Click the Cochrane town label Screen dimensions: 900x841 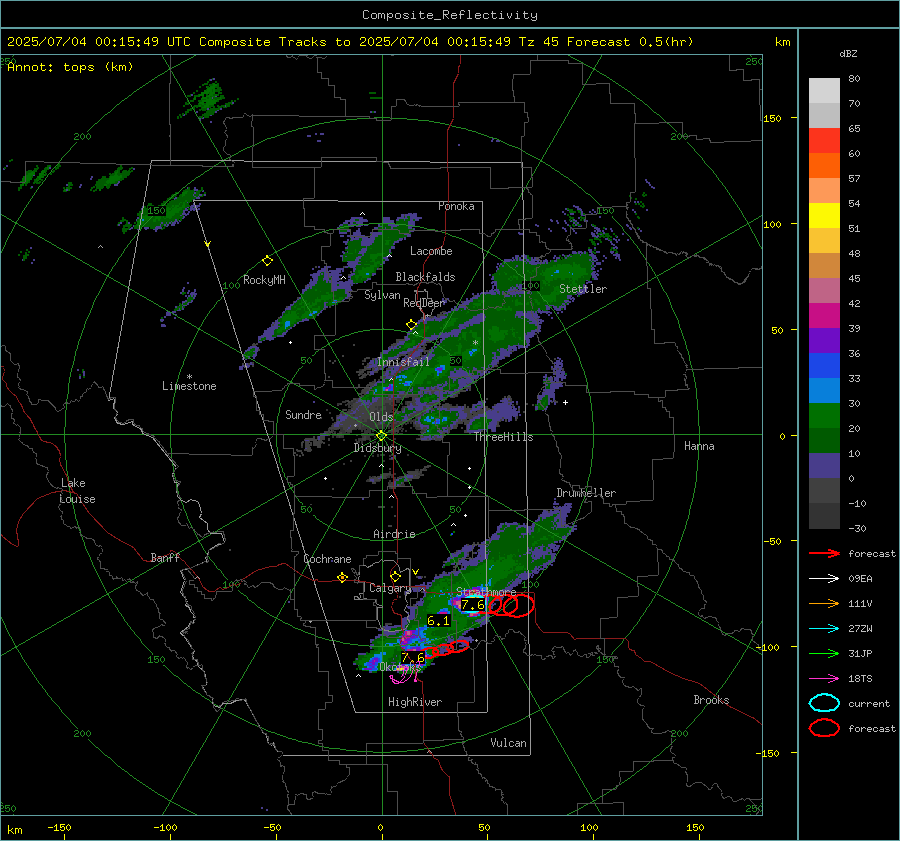(x=327, y=559)
